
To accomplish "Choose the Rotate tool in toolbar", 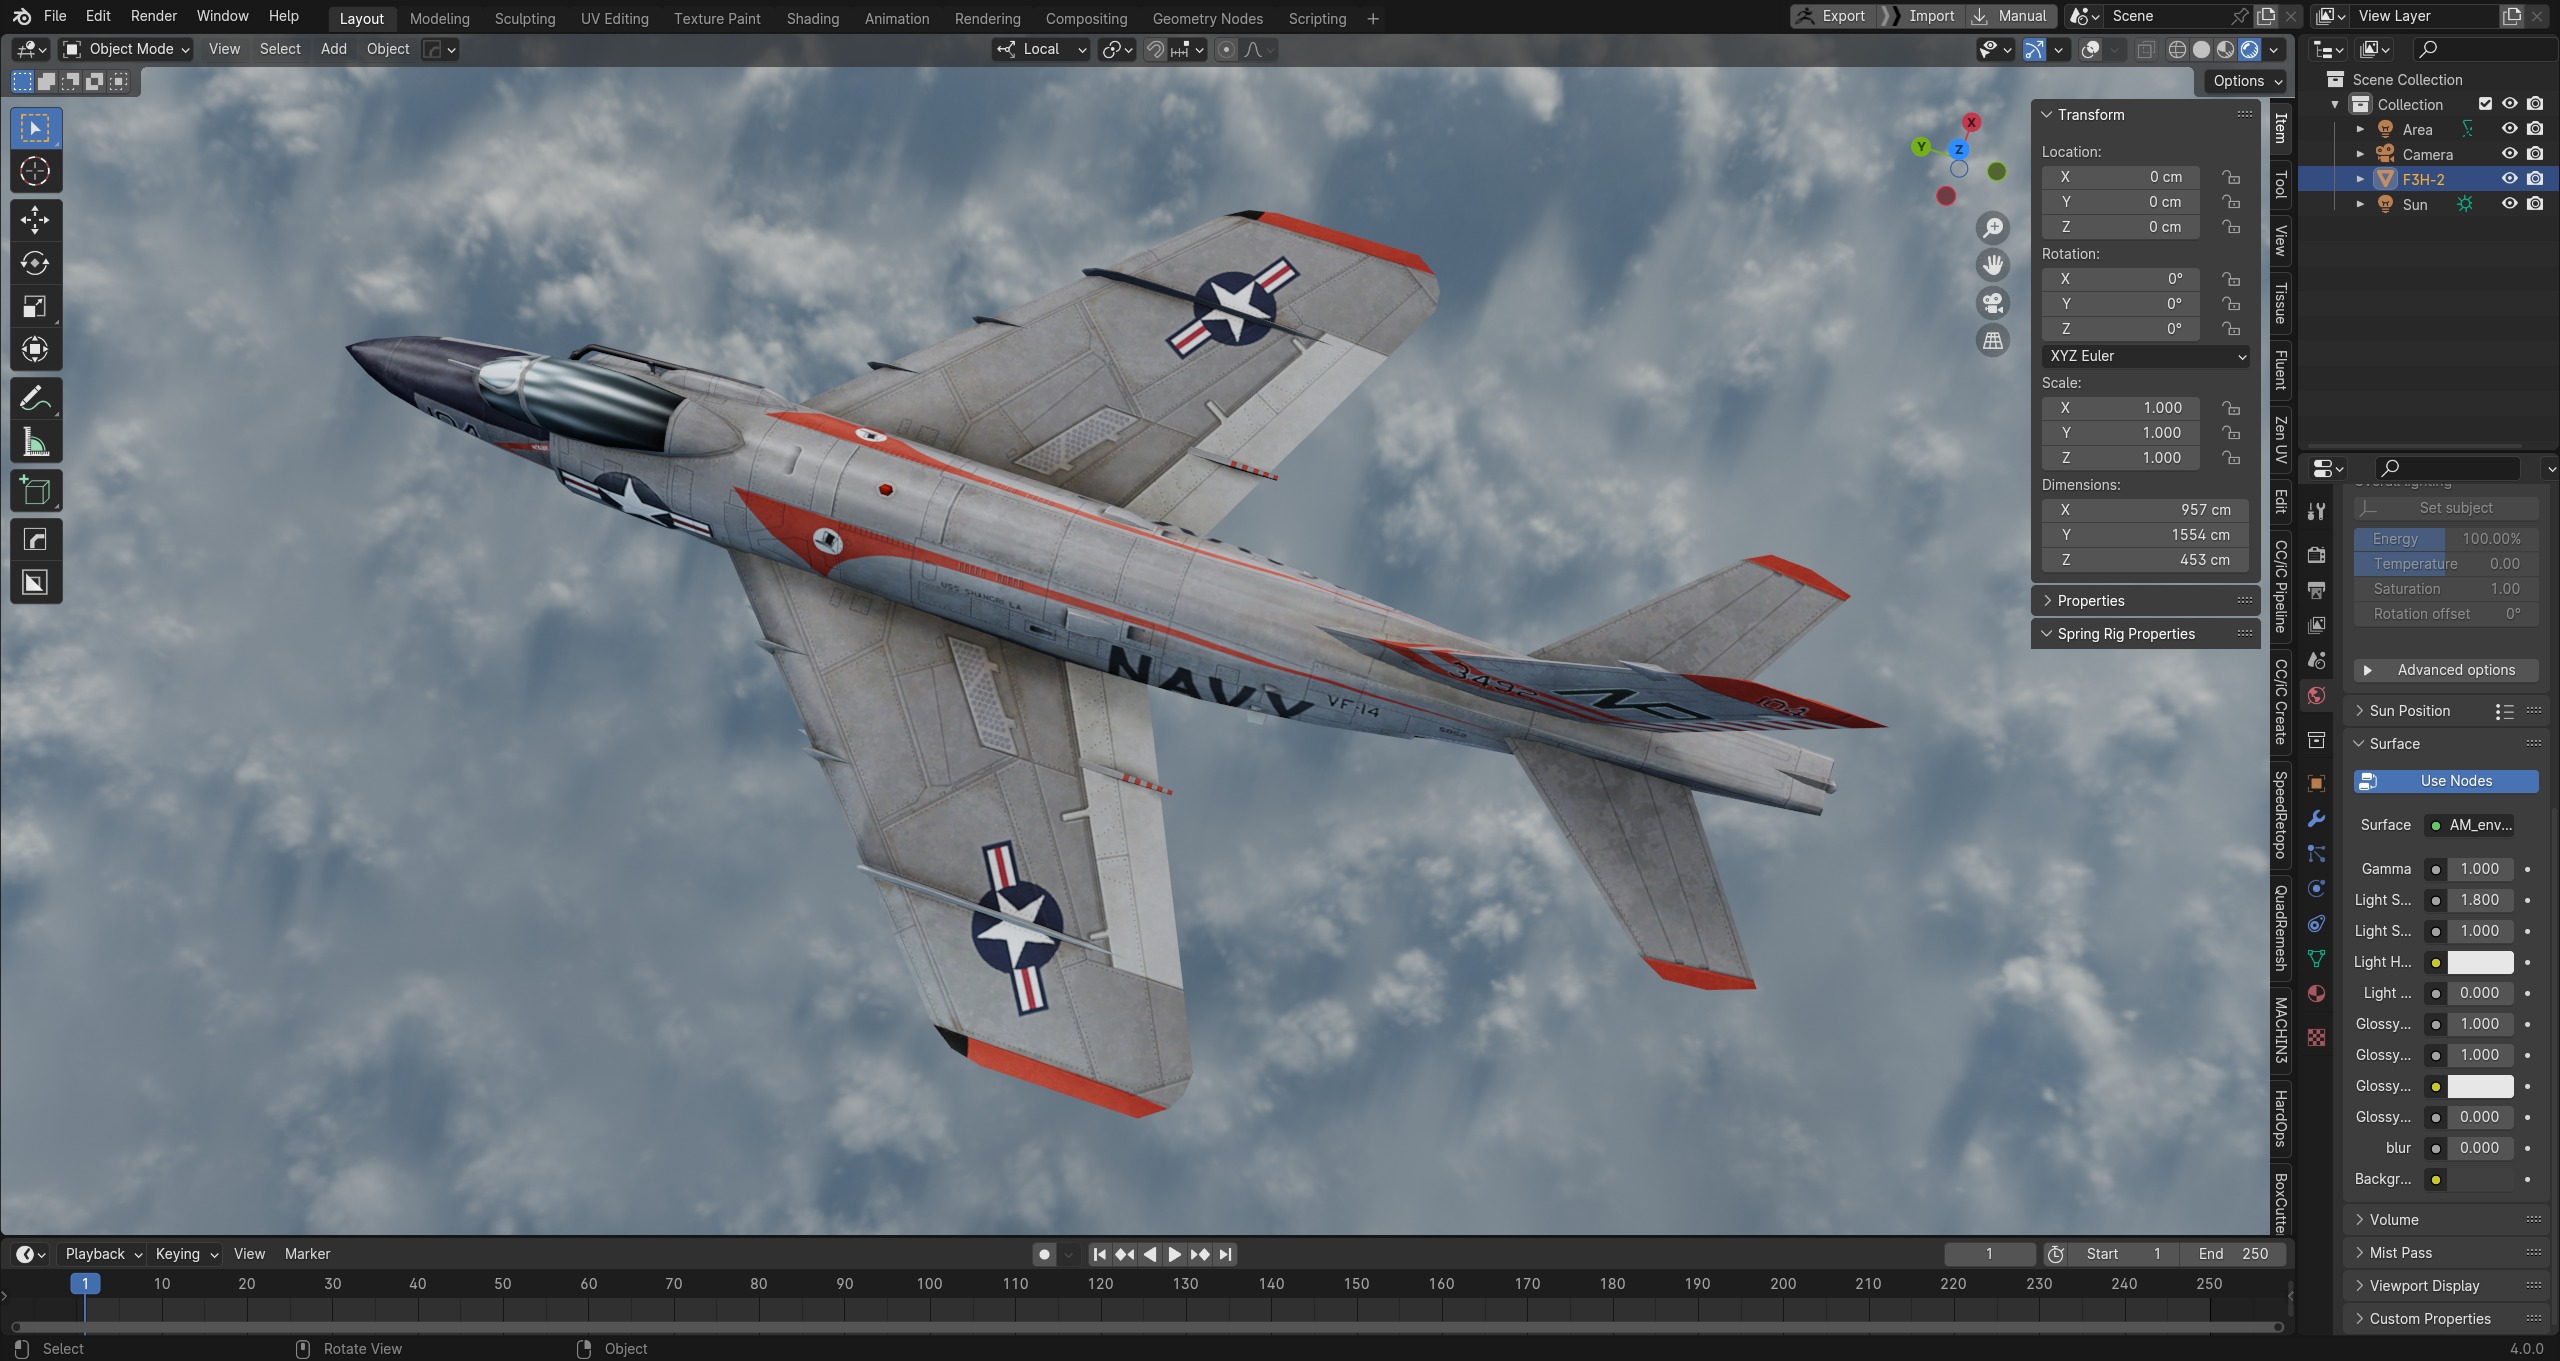I will coord(35,263).
